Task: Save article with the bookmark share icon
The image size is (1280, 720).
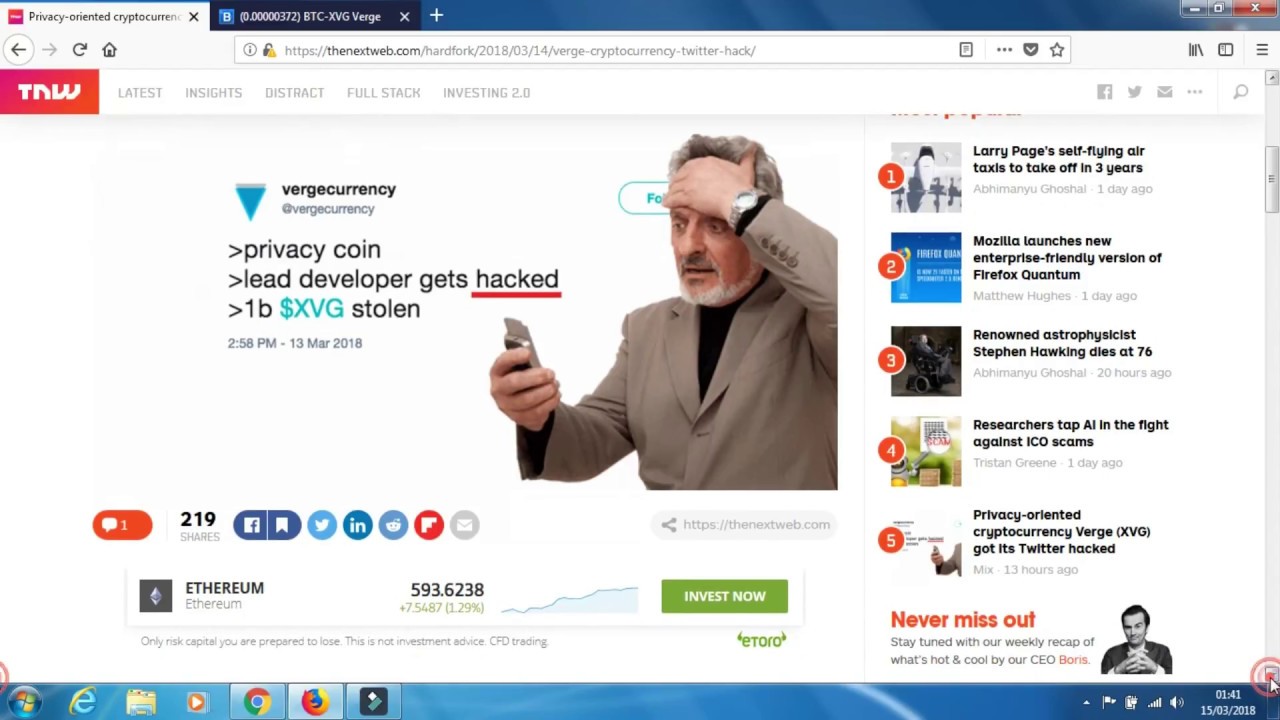Action: pyautogui.click(x=283, y=524)
